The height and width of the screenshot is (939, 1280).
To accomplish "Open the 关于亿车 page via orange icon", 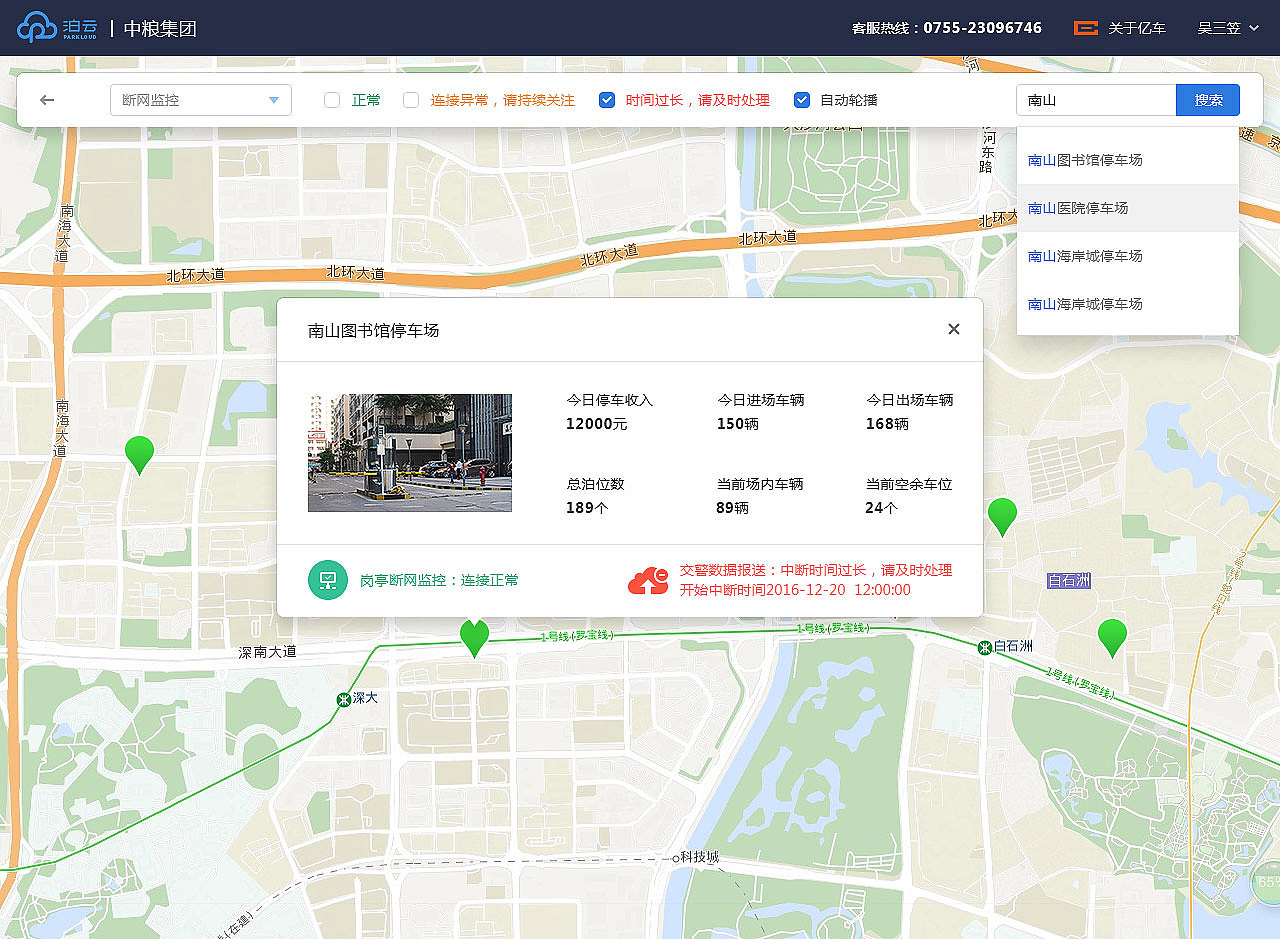I will pos(1085,28).
